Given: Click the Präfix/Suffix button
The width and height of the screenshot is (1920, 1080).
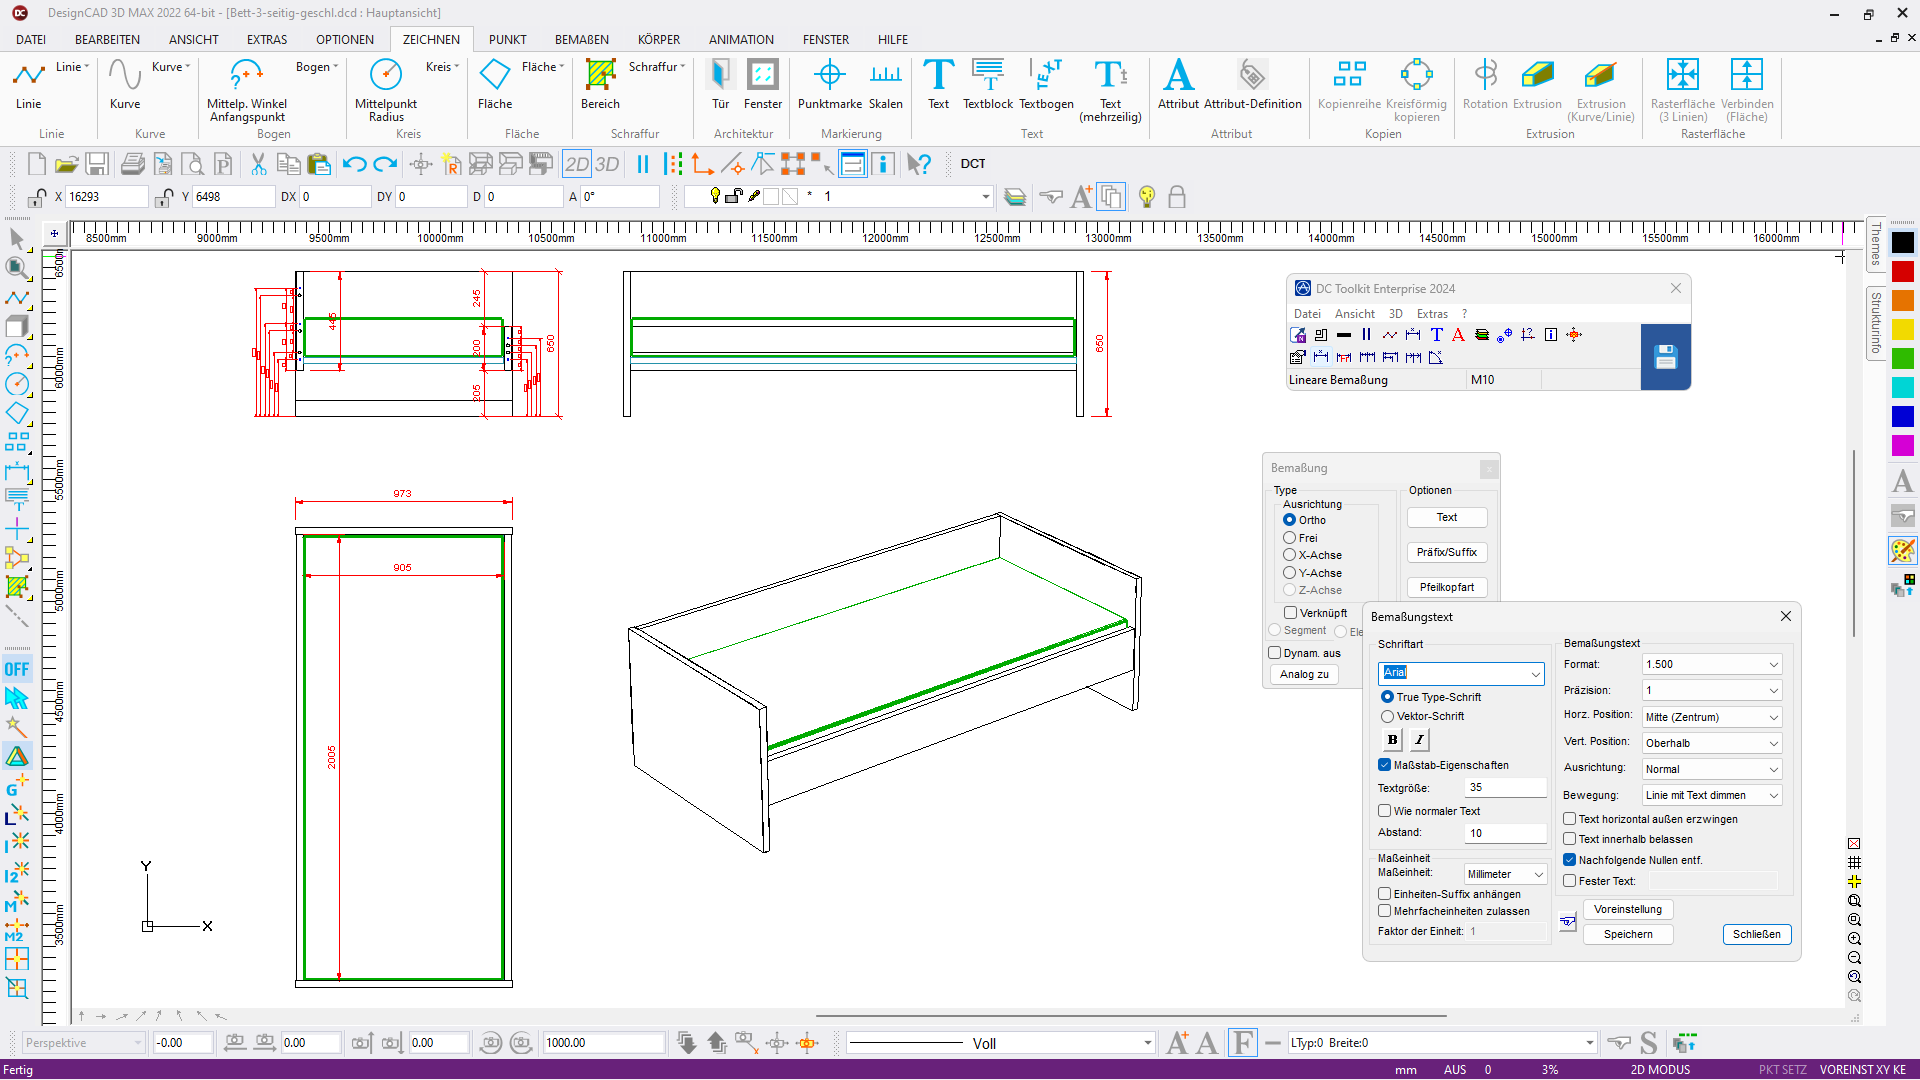Looking at the screenshot, I should click(1446, 552).
